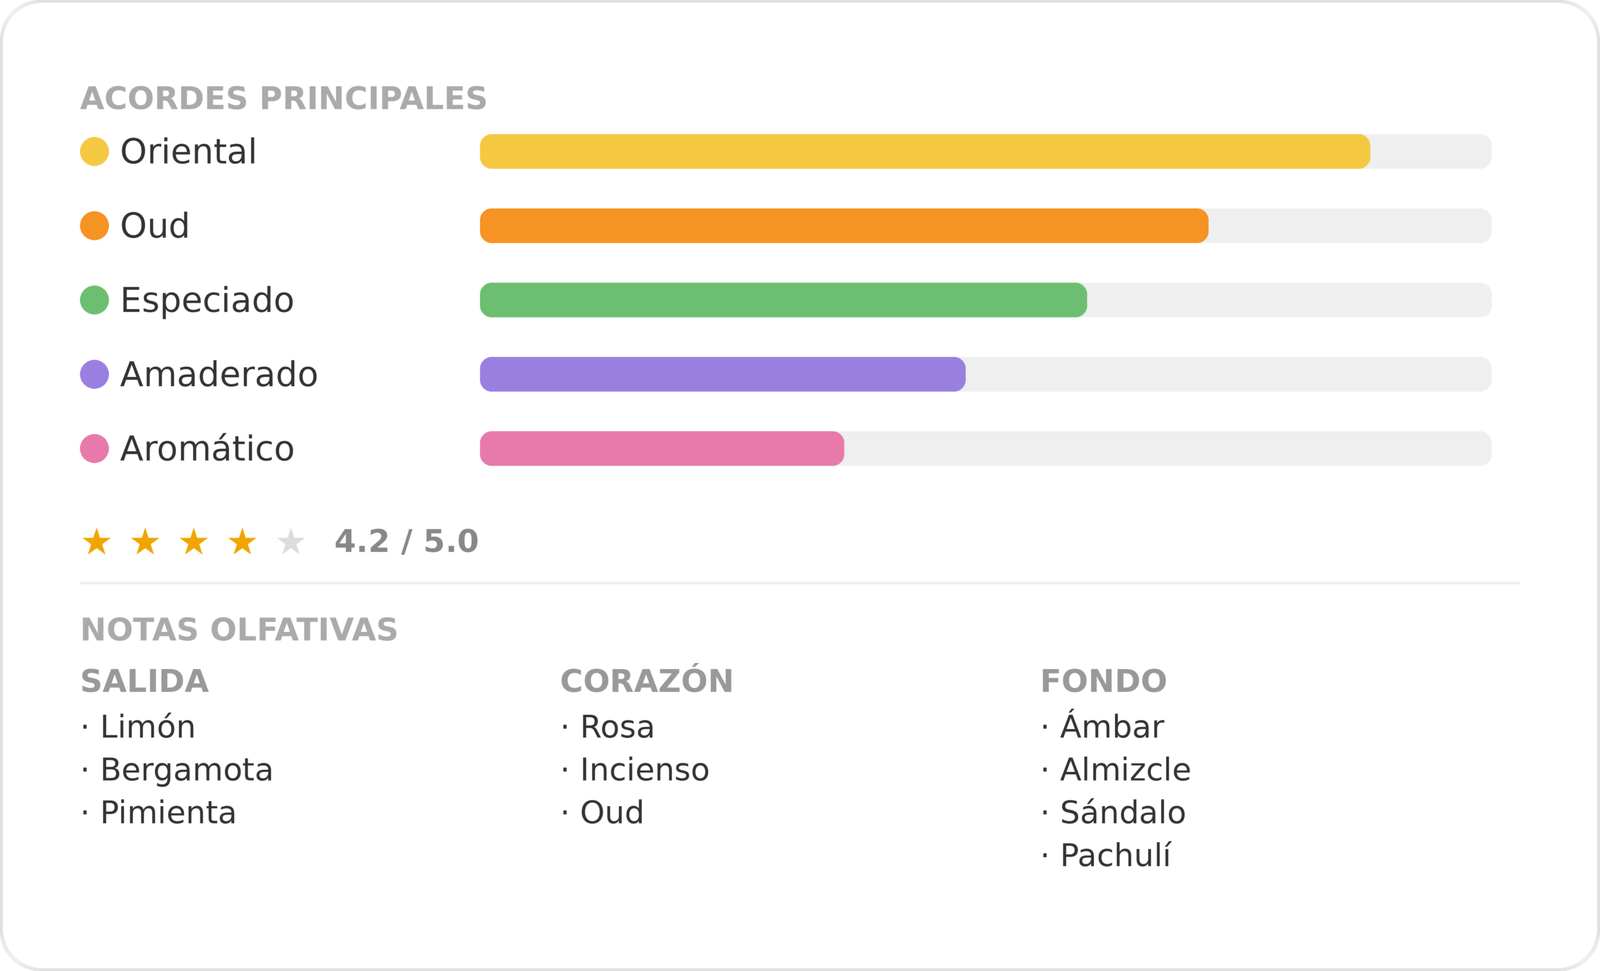The image size is (1600, 971).
Task: Select the fourth gold rating star
Action: click(242, 542)
